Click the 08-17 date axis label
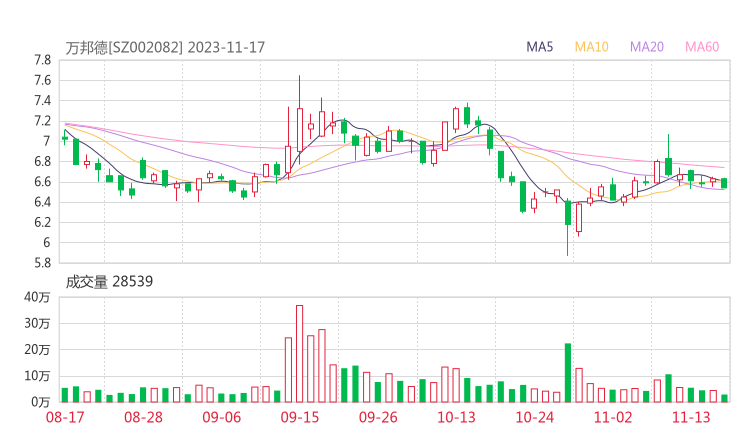The width and height of the screenshot is (740, 440). [65, 417]
